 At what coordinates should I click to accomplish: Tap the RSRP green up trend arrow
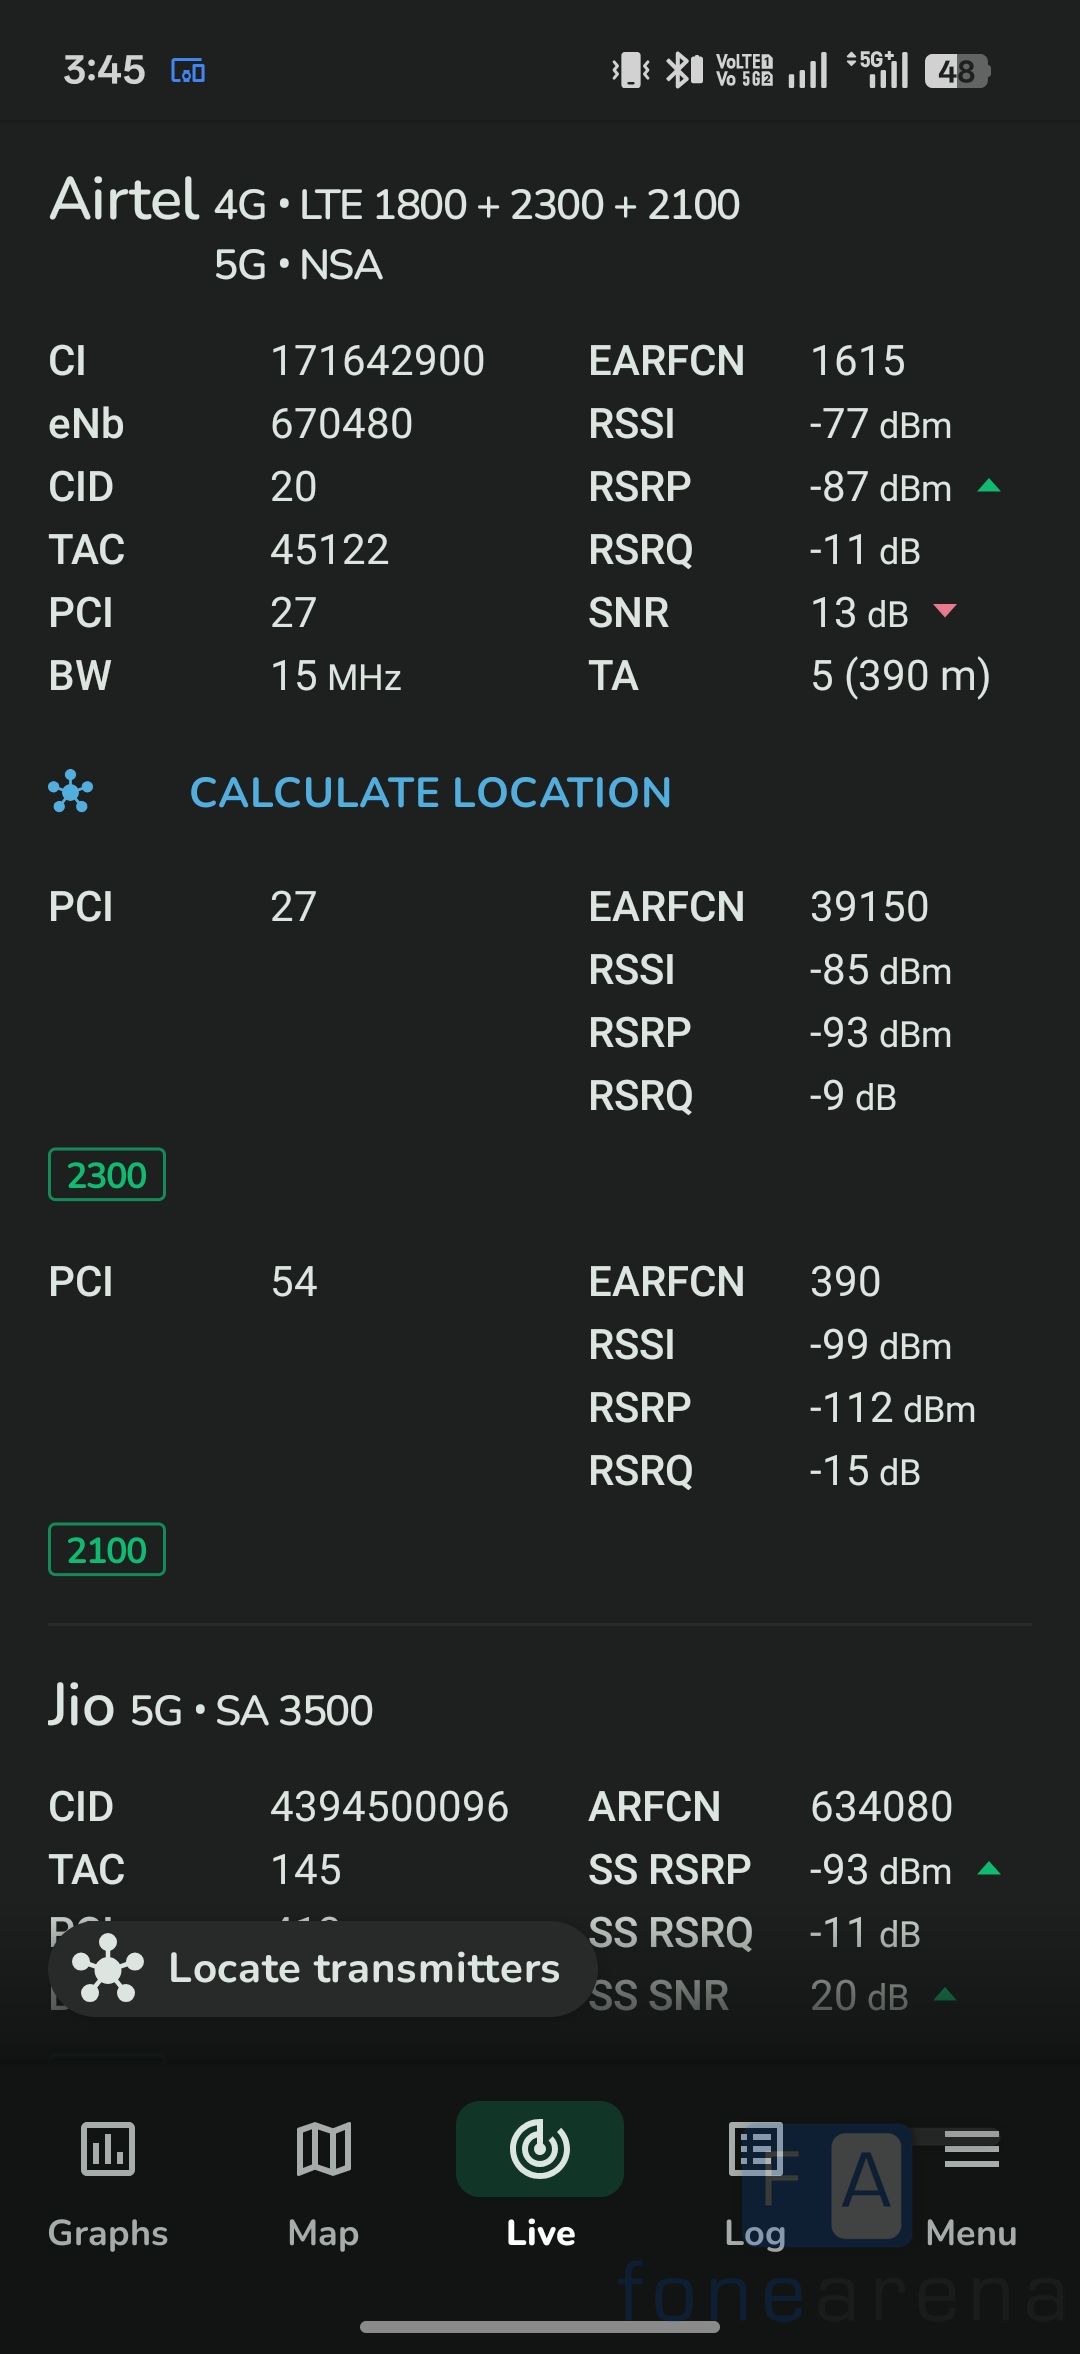[x=989, y=487]
